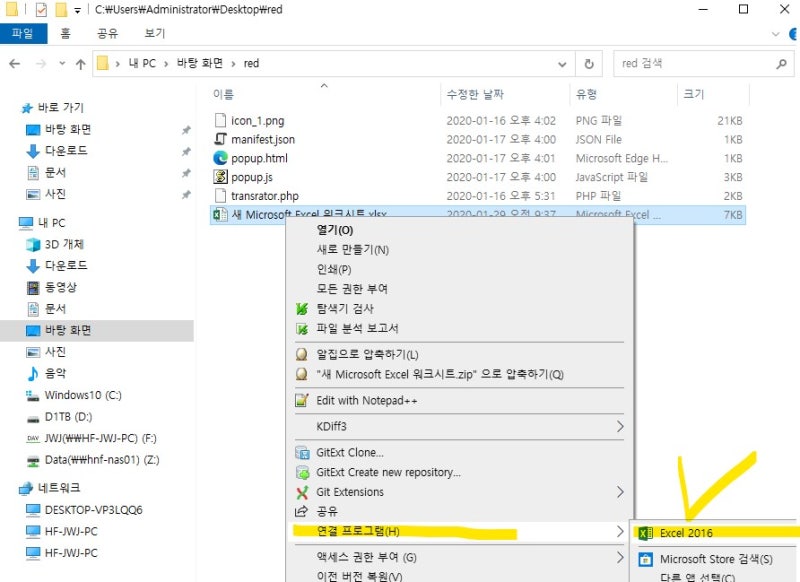Click Microsoft Store 검색 icon
The height and width of the screenshot is (582, 800).
(645, 559)
